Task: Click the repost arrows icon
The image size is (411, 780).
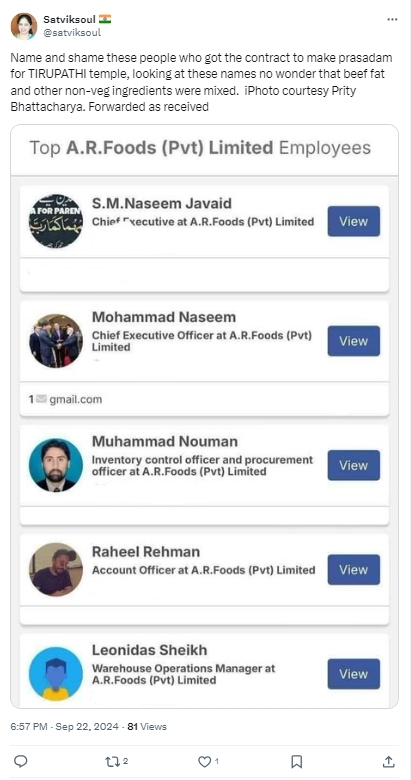Action: 112,761
